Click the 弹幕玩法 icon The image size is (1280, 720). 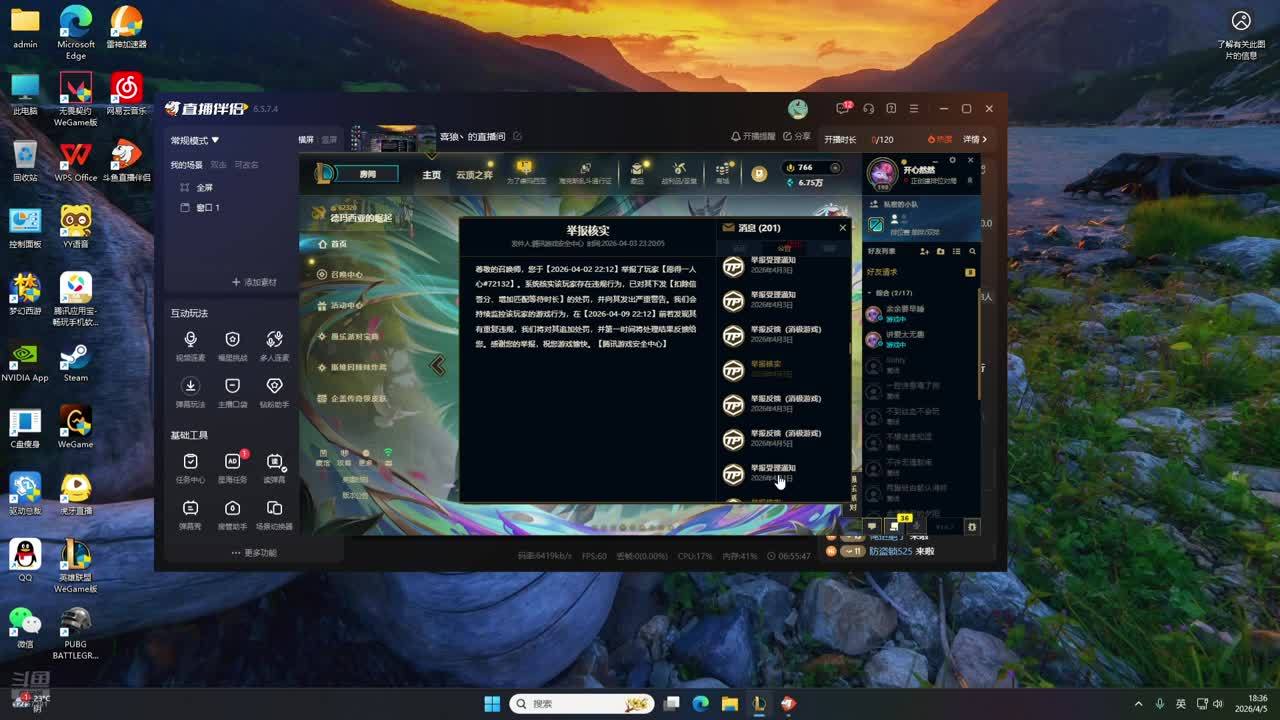(190, 391)
